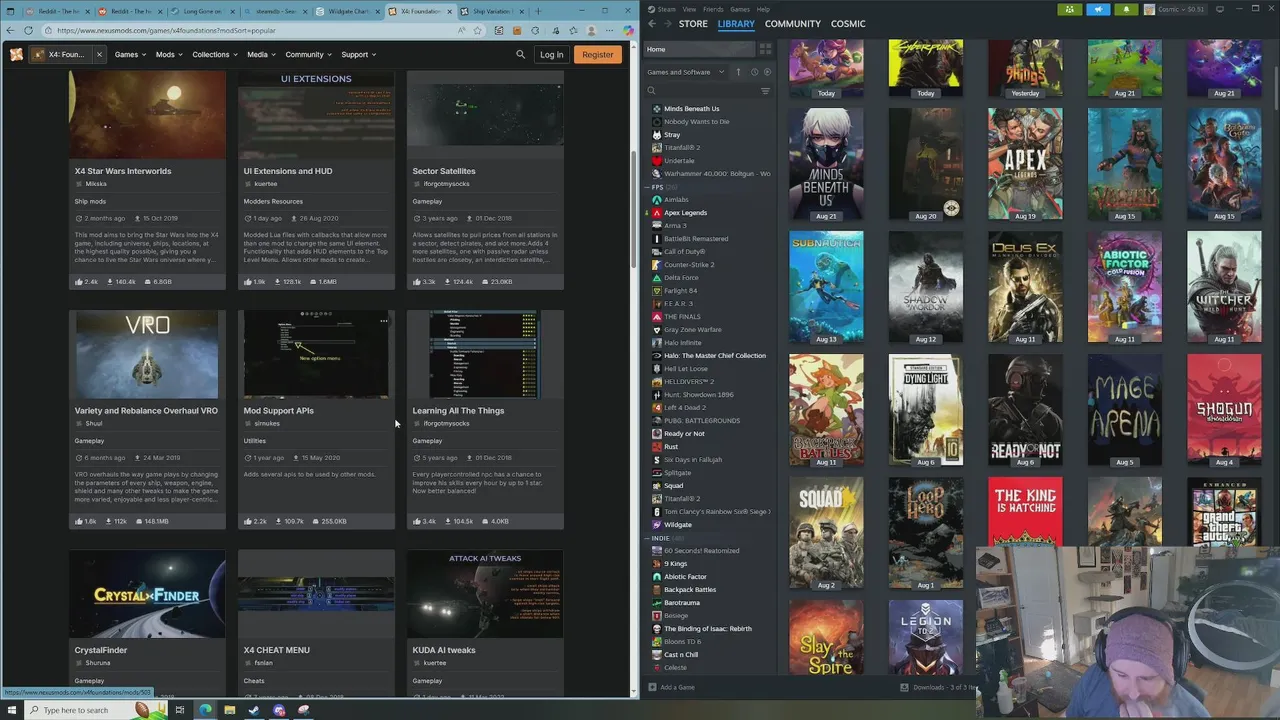Open File Explorer from the taskbar

[230, 710]
